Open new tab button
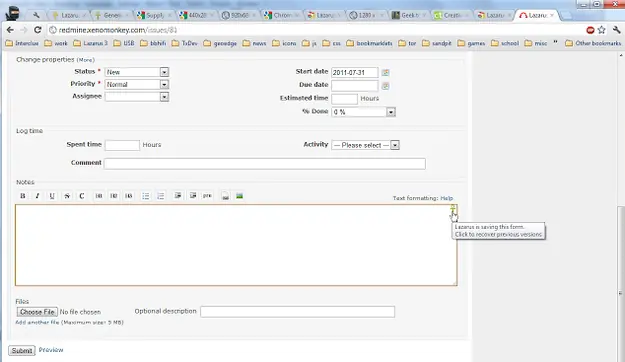625x362 pixels. 566,16
